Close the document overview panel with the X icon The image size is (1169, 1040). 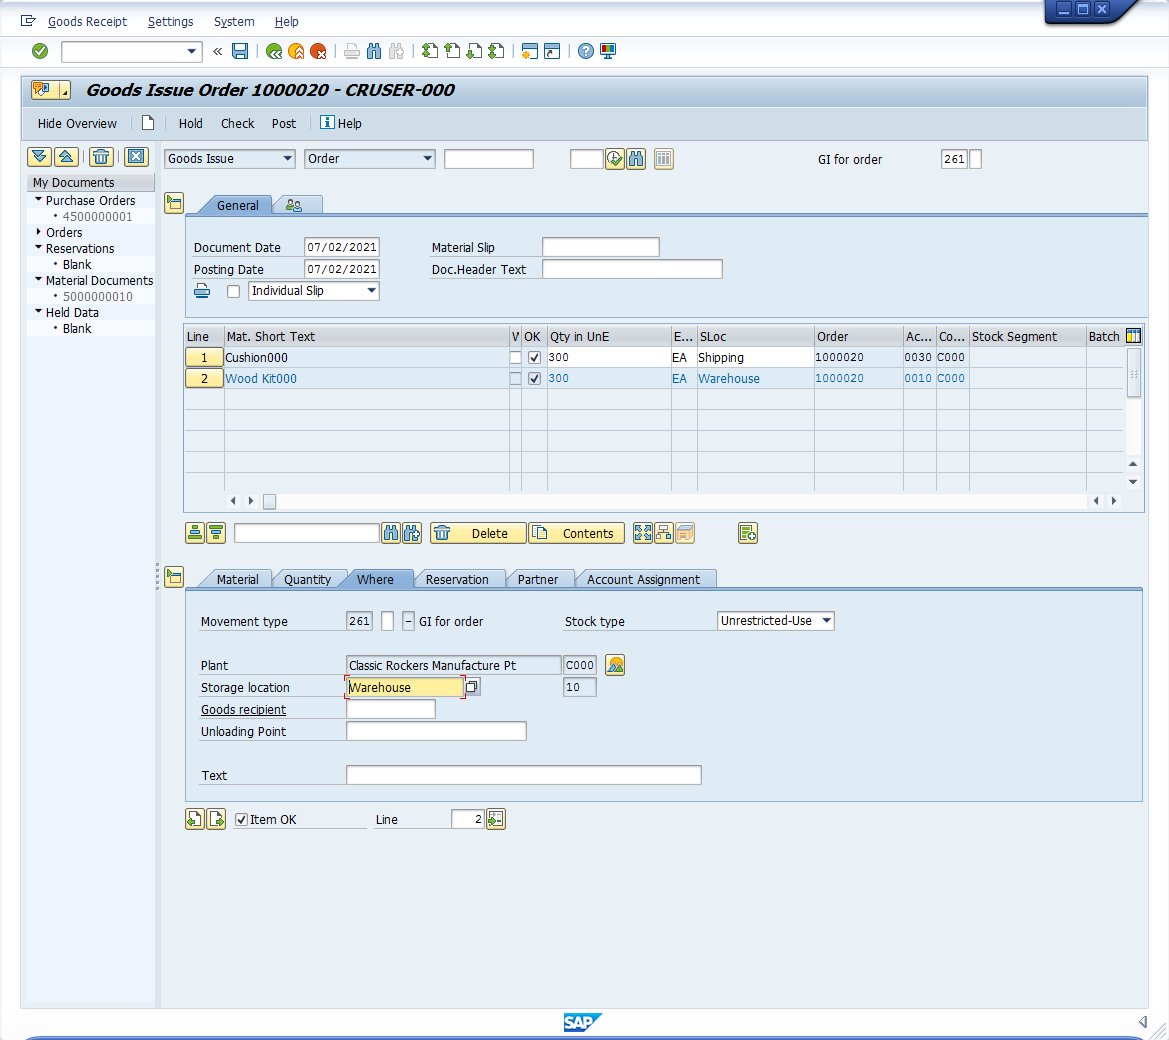(x=136, y=157)
